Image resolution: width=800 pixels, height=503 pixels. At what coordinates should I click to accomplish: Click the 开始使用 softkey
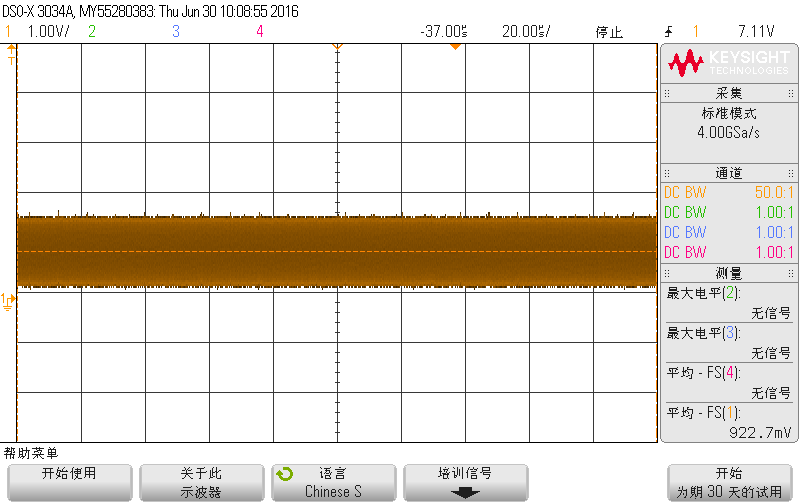tap(69, 483)
